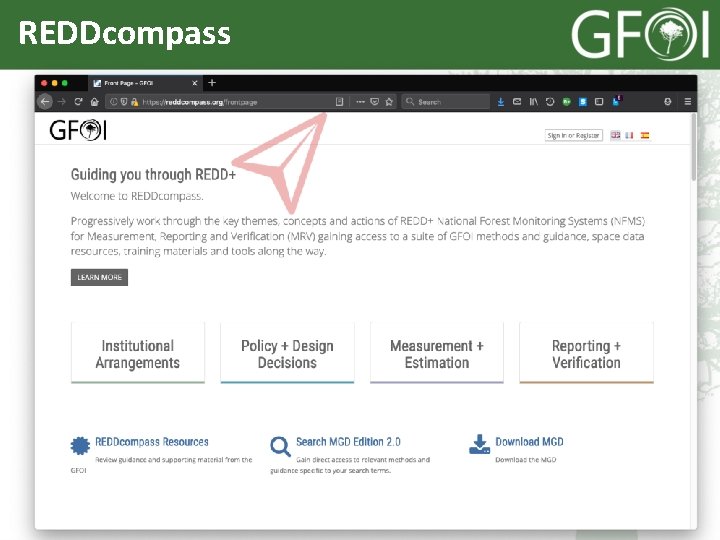720x540 pixels.
Task: Bookmark this page with the star icon
Action: coord(389,102)
